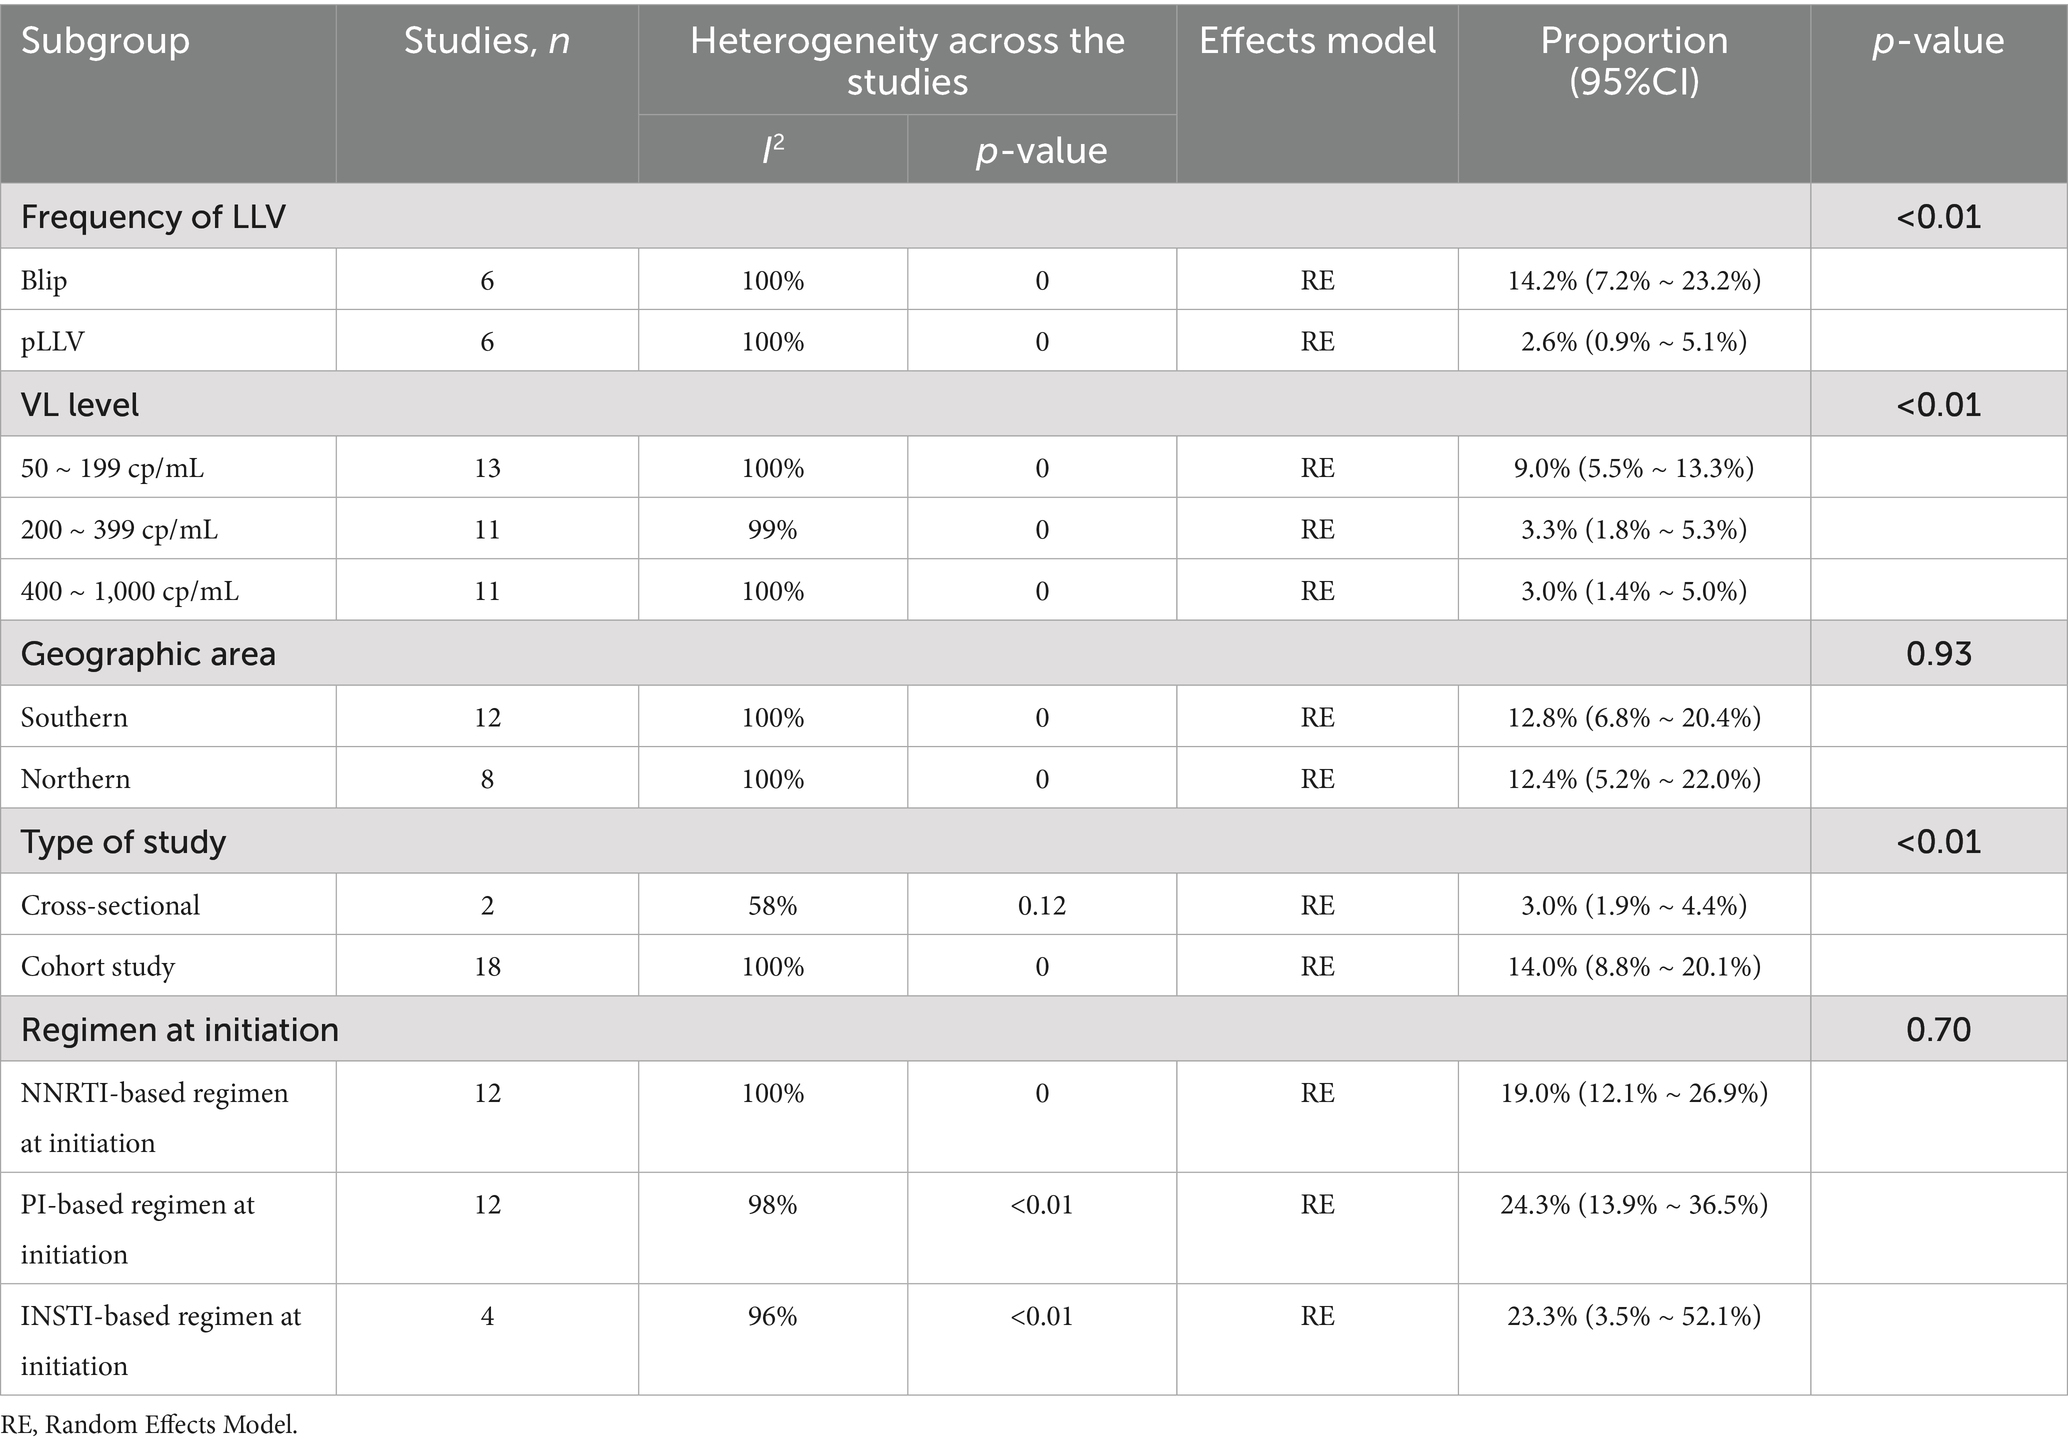The image size is (2068, 1447).
Task: Select the Cross-sectional row label
Action: (110, 906)
